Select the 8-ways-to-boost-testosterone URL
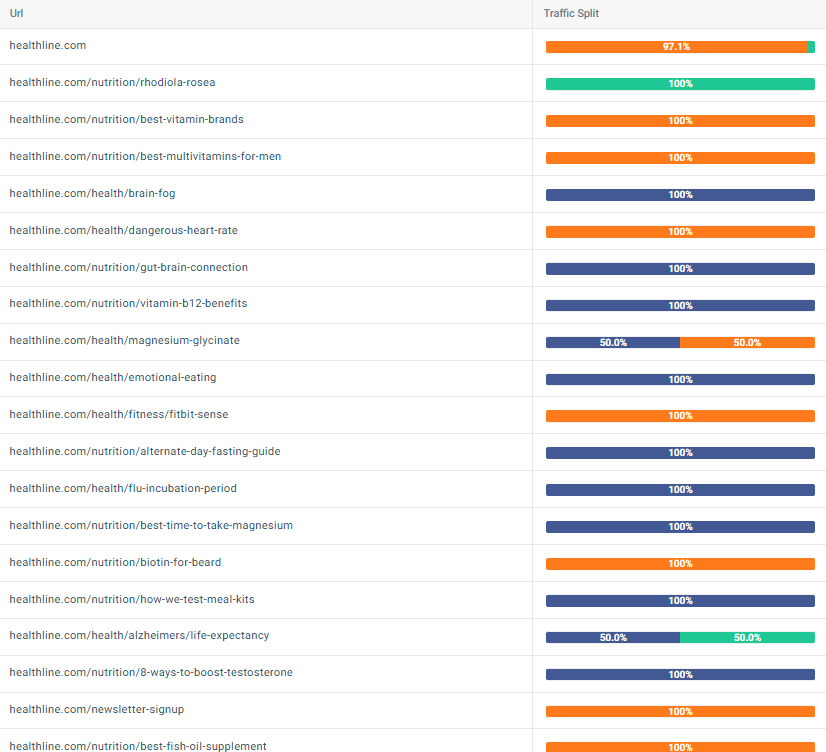 pos(151,672)
